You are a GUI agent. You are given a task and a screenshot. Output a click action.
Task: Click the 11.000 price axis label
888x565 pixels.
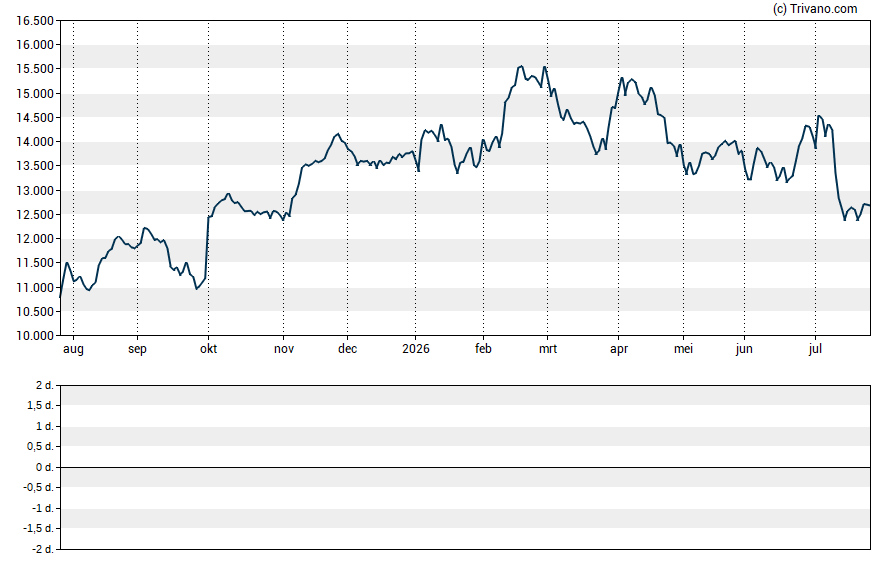(35, 287)
